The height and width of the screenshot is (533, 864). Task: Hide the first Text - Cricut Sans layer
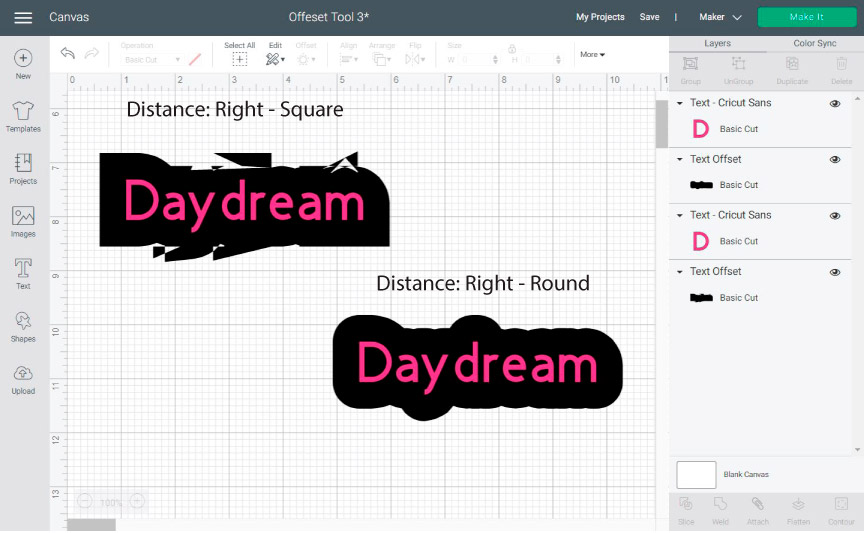tap(835, 103)
